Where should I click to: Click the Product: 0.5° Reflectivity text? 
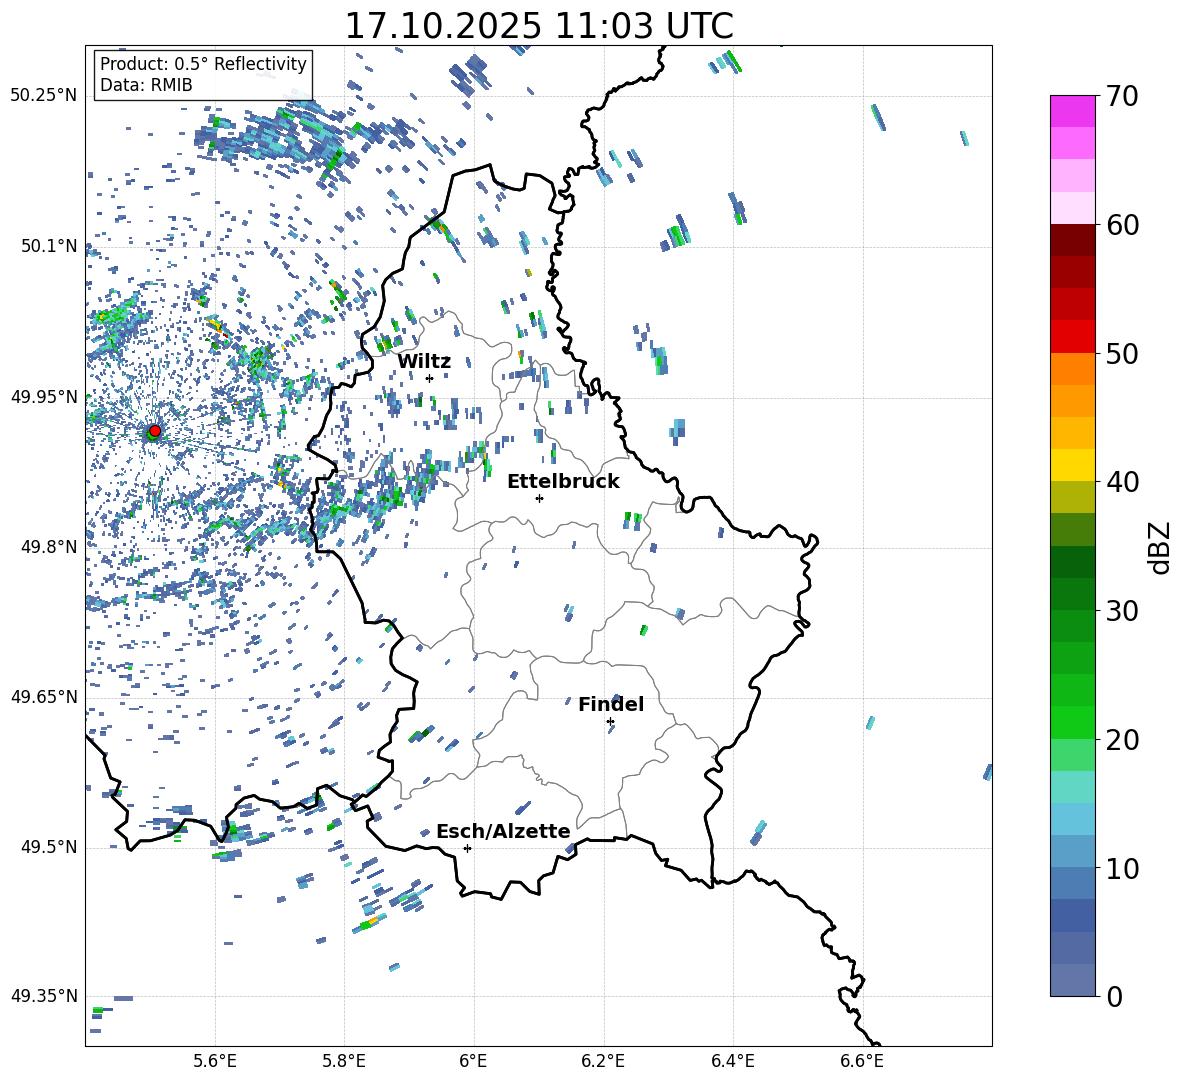pyautogui.click(x=203, y=64)
